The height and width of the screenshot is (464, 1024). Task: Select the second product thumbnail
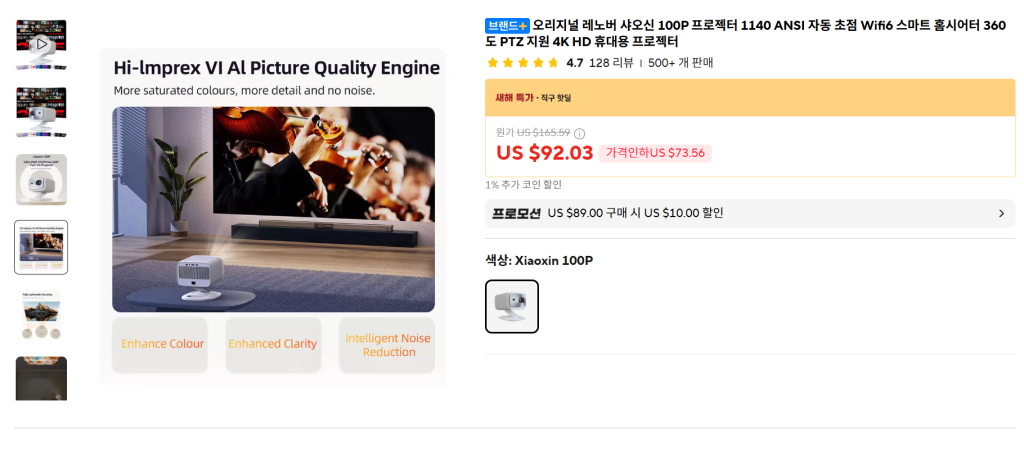[x=41, y=112]
